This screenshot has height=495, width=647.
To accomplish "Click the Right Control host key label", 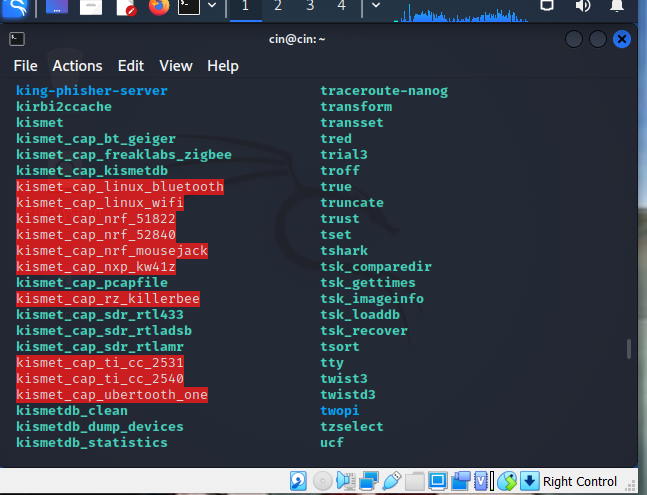I will click(x=580, y=481).
